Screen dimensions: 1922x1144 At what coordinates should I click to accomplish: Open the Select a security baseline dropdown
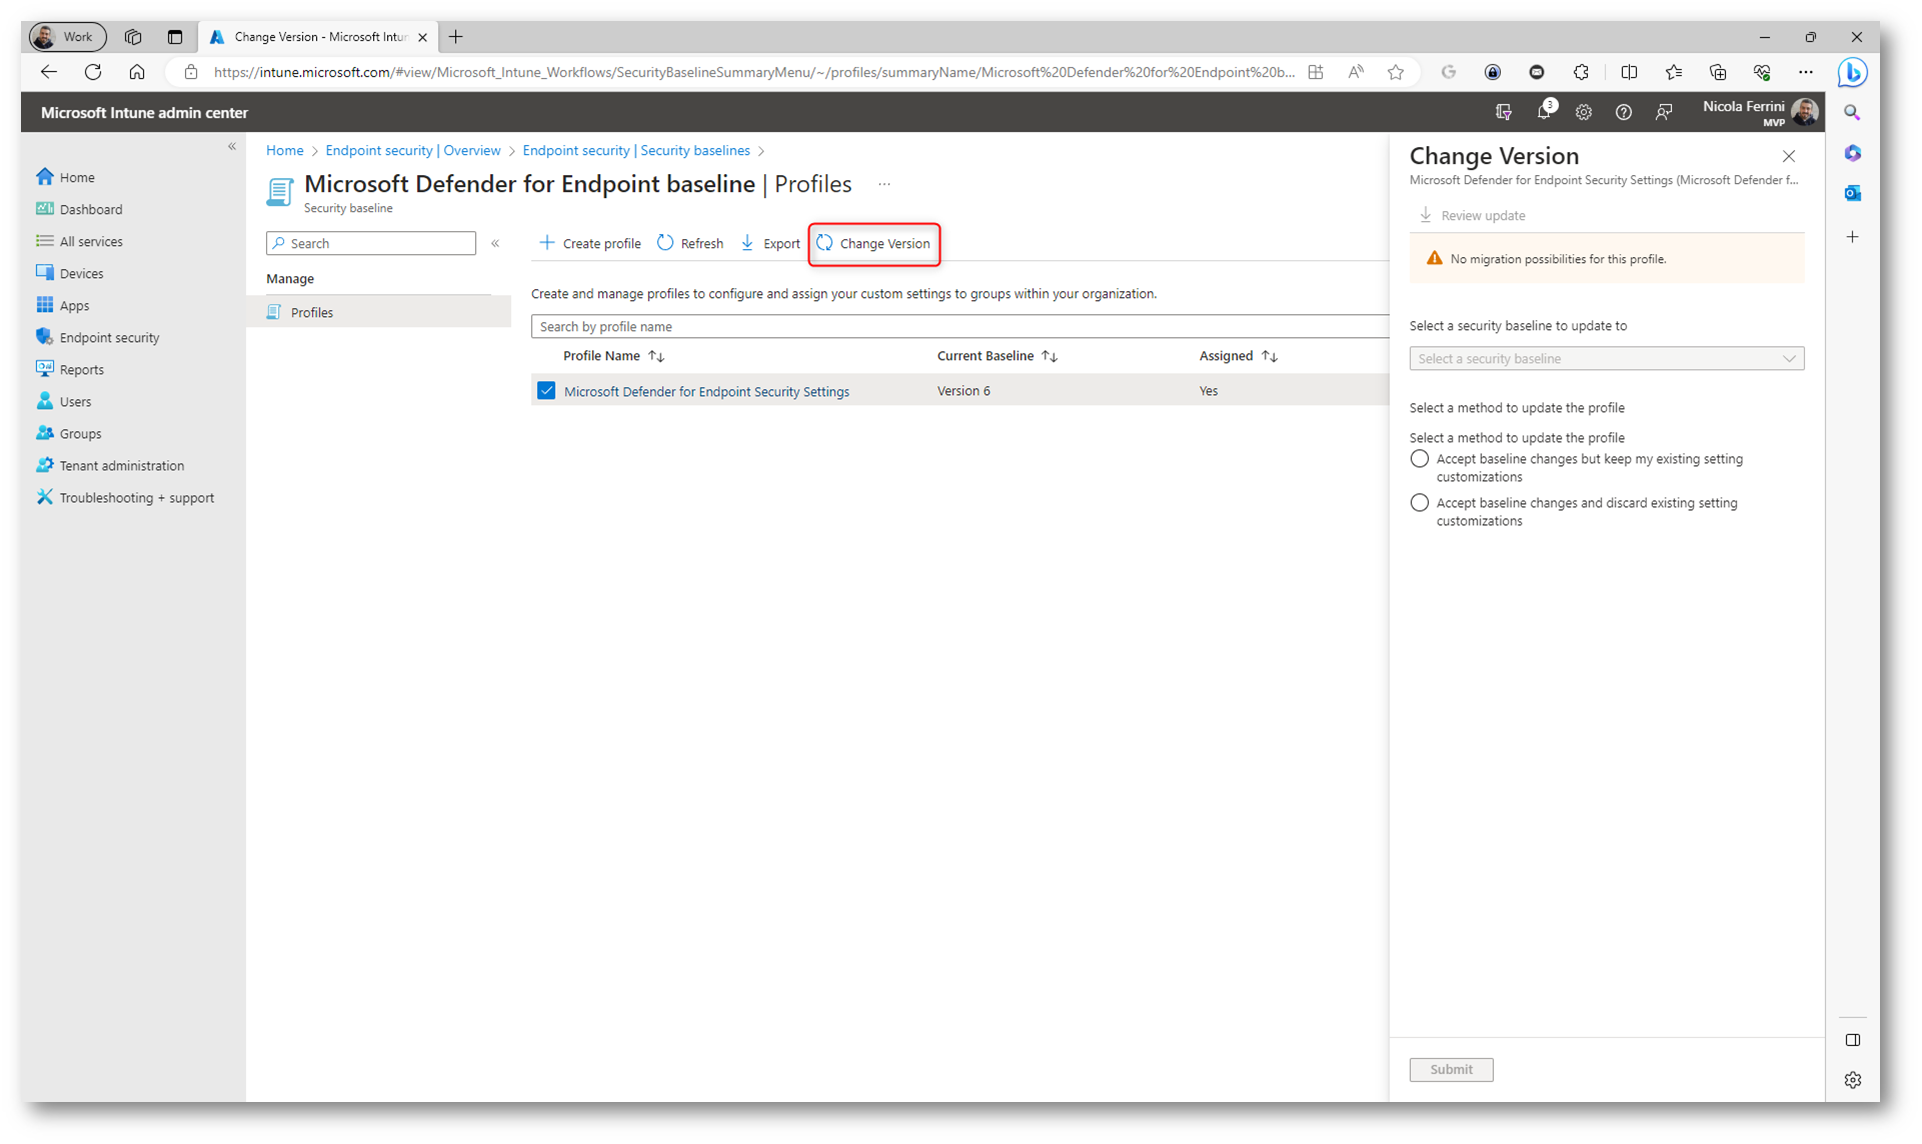(1606, 358)
